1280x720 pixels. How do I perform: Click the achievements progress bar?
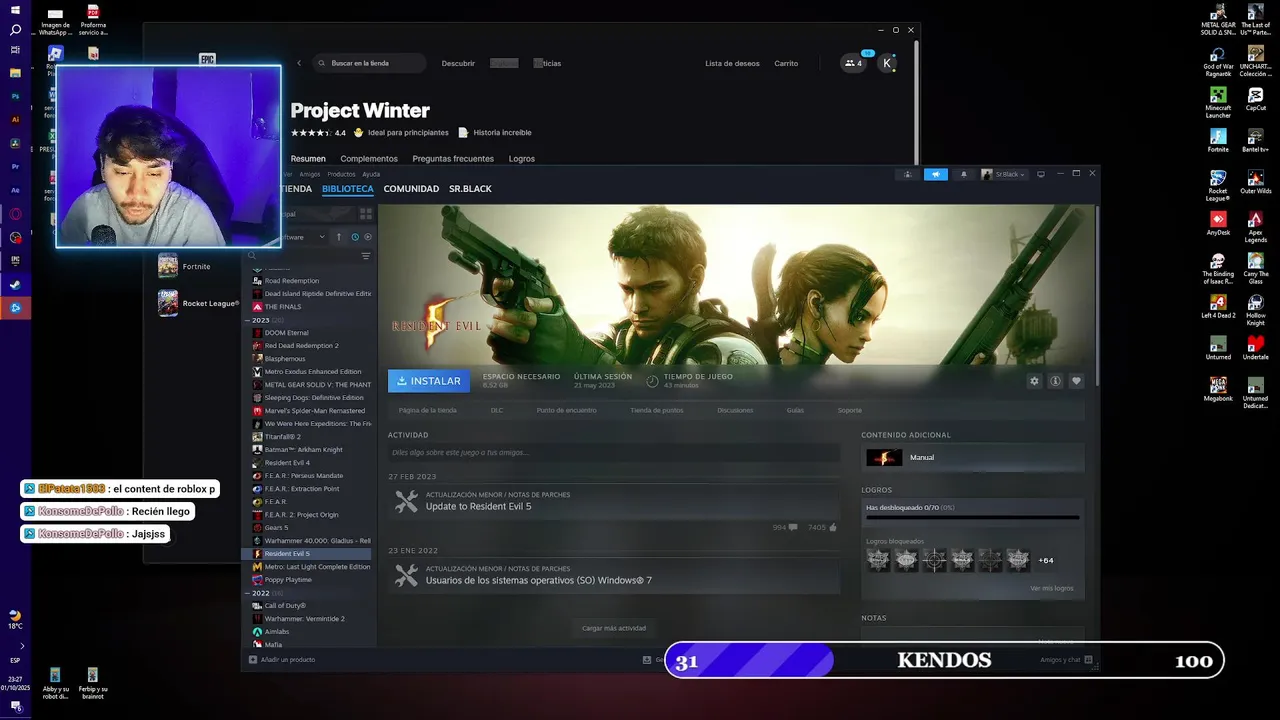pos(972,518)
